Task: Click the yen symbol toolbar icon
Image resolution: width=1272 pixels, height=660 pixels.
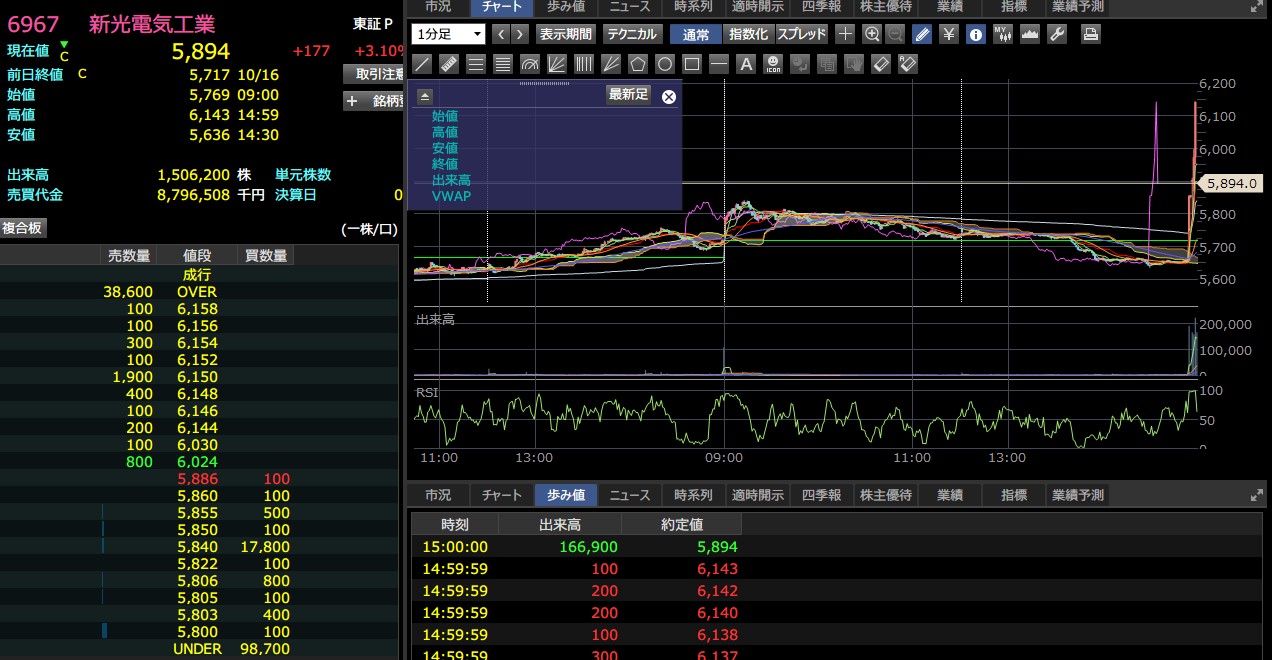Action: pyautogui.click(x=949, y=34)
